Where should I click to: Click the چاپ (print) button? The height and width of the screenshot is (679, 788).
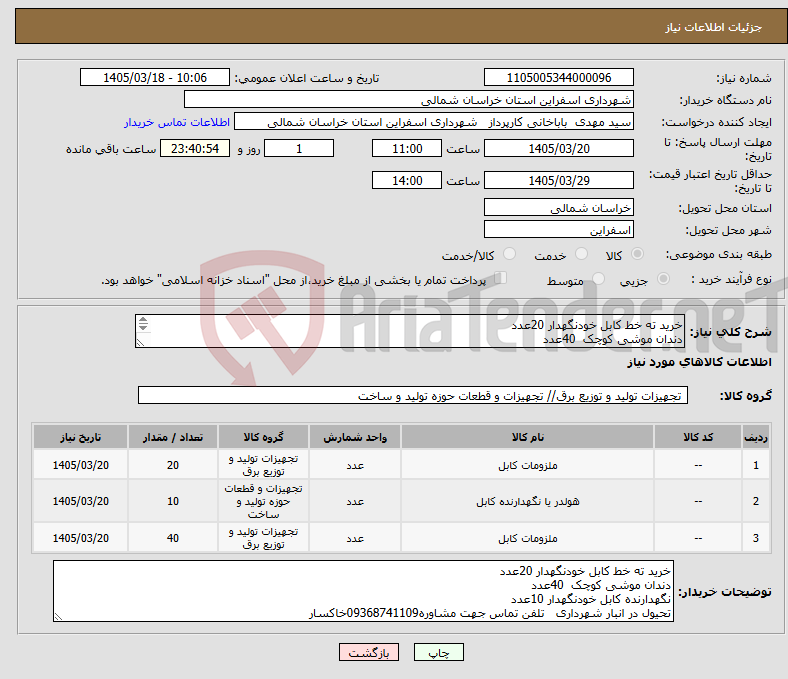pyautogui.click(x=438, y=652)
